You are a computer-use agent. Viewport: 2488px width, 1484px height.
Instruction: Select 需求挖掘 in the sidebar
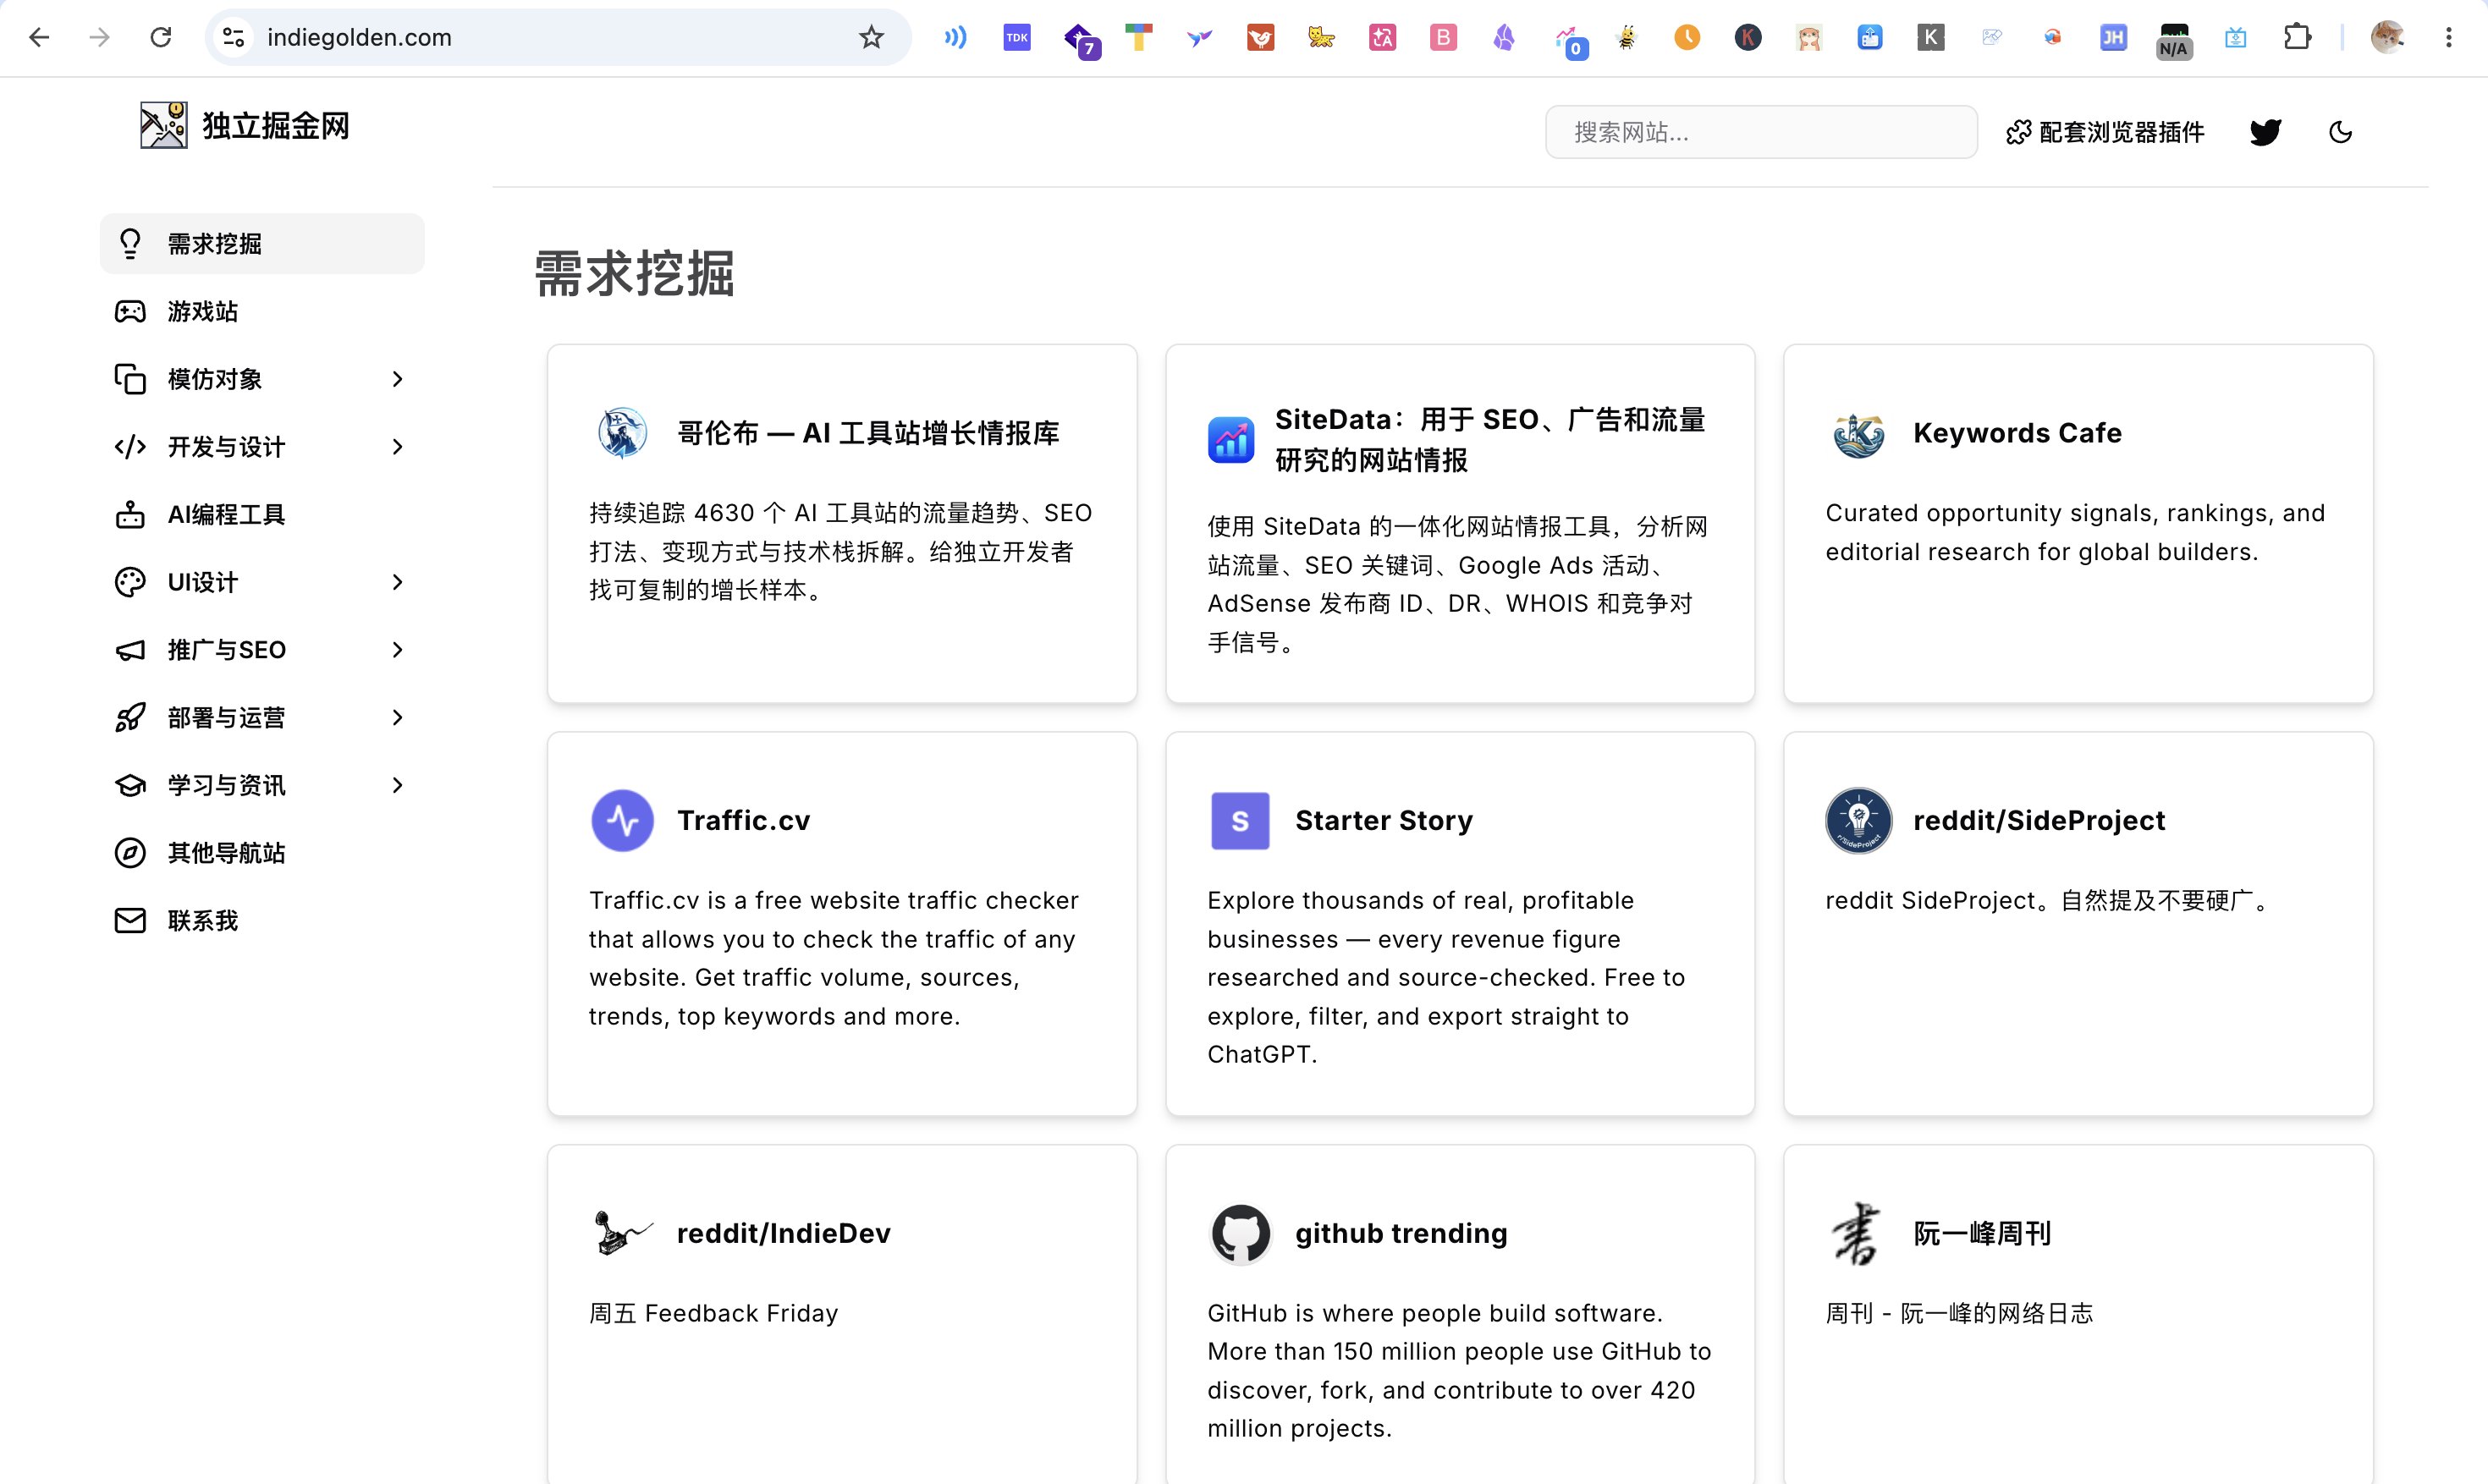click(262, 244)
